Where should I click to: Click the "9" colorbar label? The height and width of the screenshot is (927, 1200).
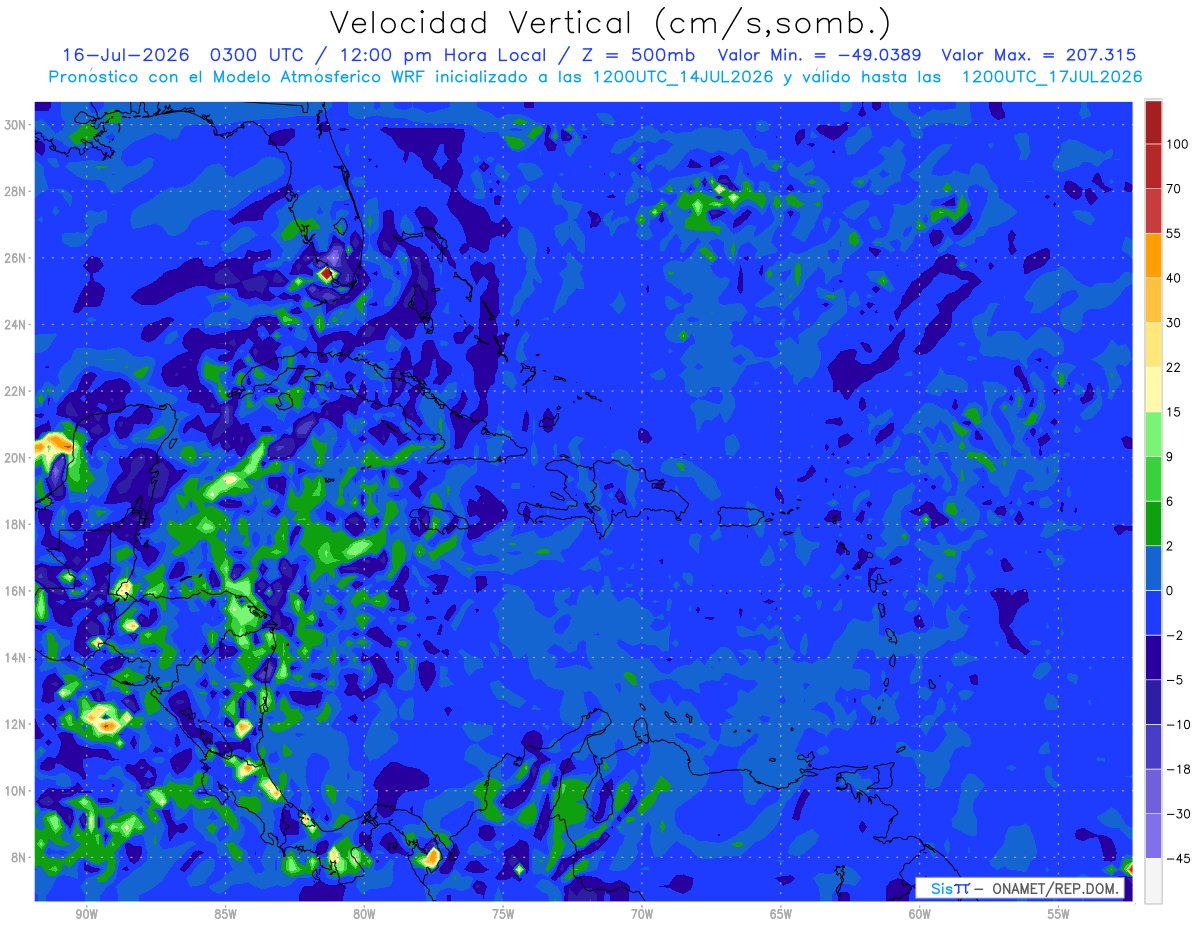(x=1171, y=457)
